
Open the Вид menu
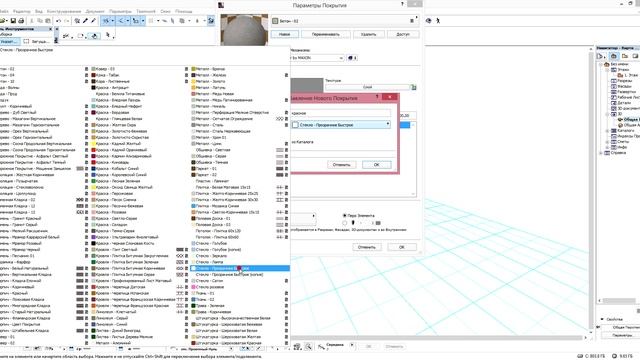39,11
